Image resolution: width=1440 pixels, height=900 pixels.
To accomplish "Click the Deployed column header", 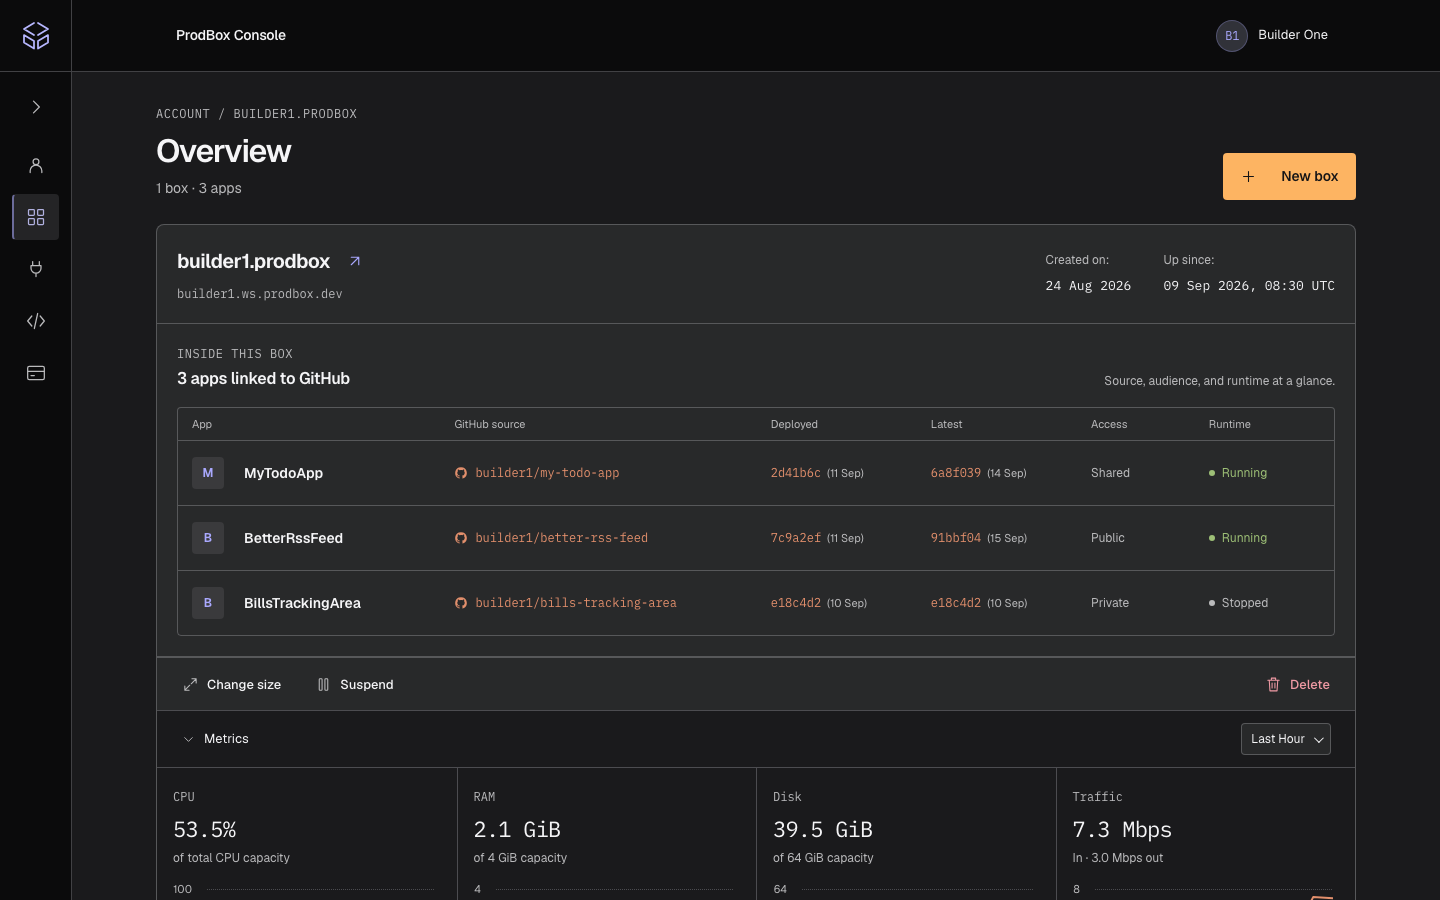I will tap(794, 424).
